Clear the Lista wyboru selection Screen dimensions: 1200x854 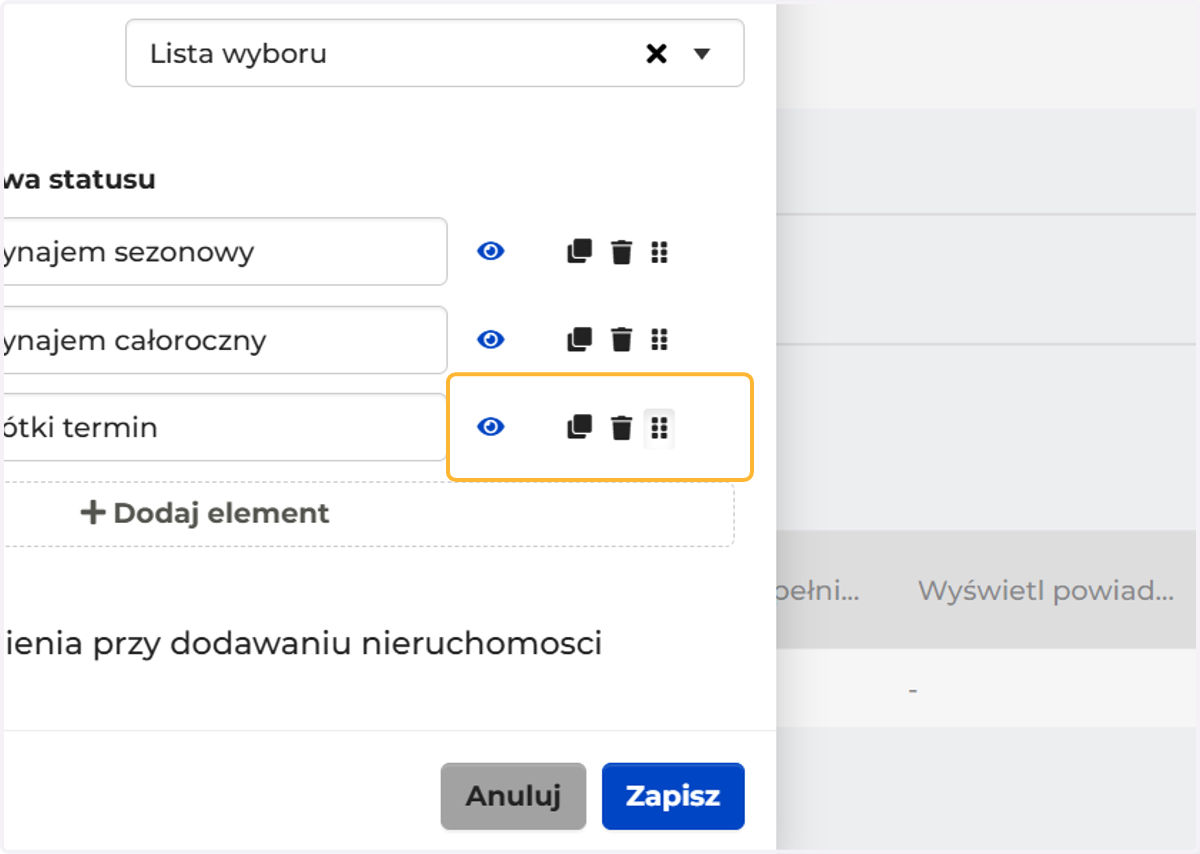656,54
